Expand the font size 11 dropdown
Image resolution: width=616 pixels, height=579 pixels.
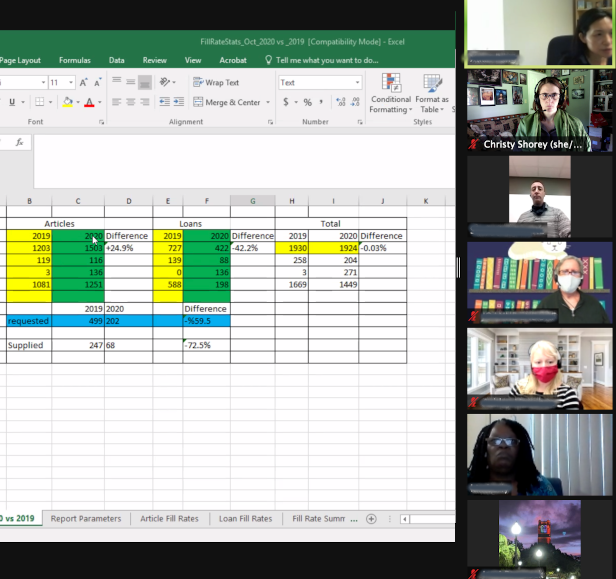tap(71, 82)
